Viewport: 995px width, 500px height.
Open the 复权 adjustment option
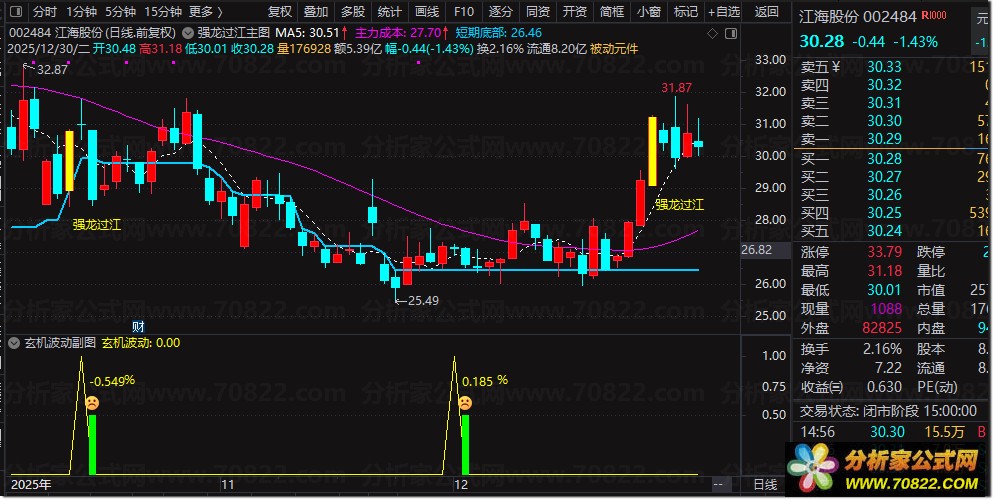(280, 11)
